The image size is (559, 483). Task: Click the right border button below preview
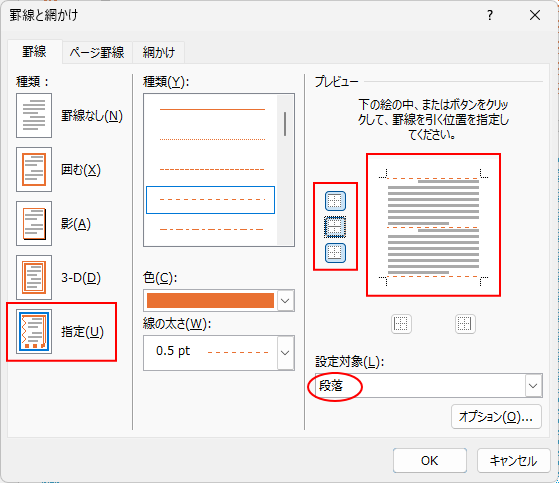[465, 324]
